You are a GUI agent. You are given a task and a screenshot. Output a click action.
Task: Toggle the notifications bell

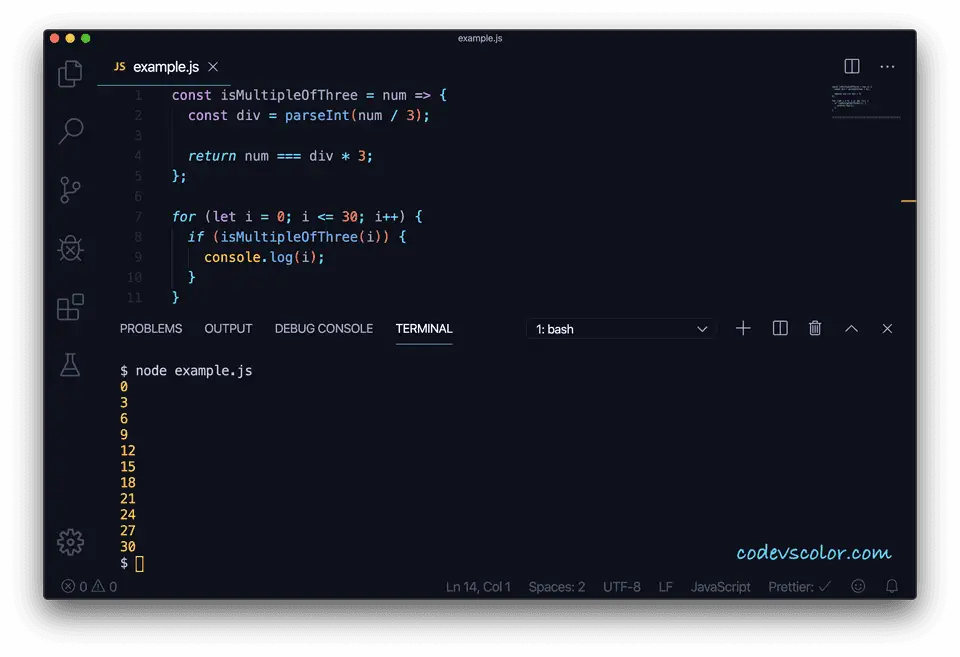click(891, 587)
